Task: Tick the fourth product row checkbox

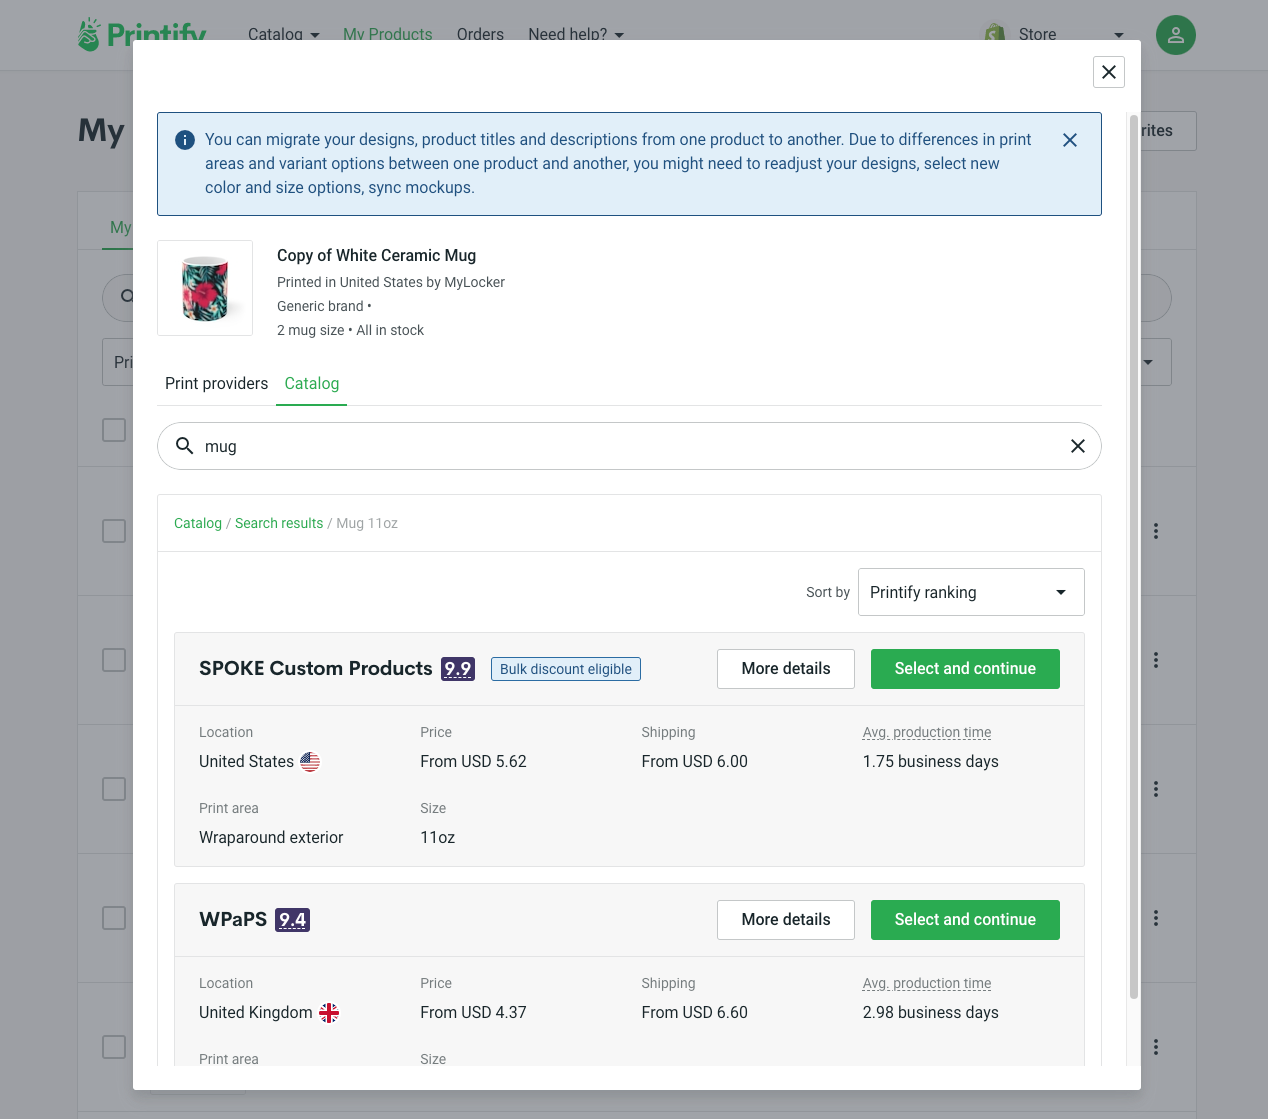Action: [x=114, y=918]
